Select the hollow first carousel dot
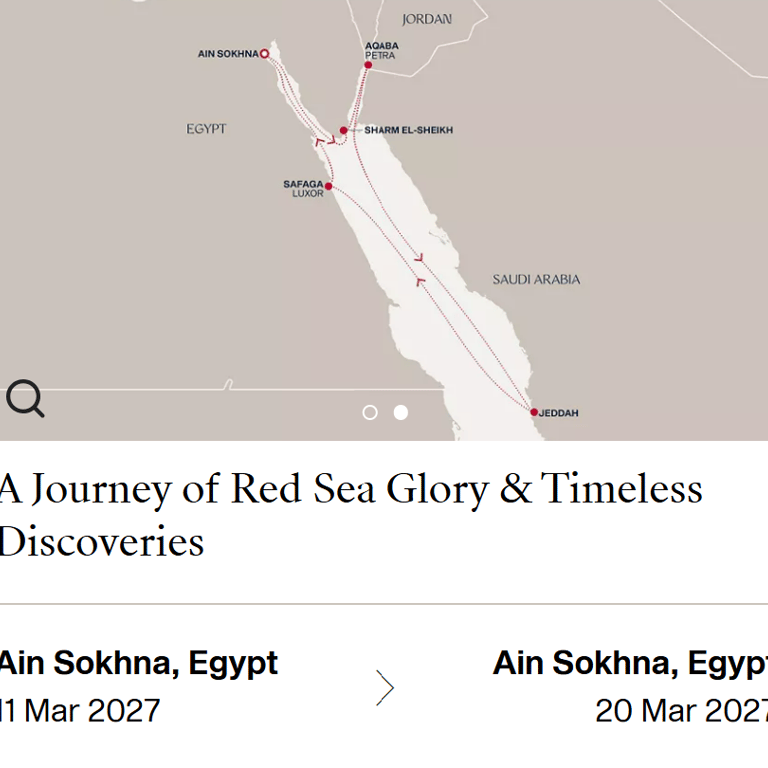 coord(370,412)
